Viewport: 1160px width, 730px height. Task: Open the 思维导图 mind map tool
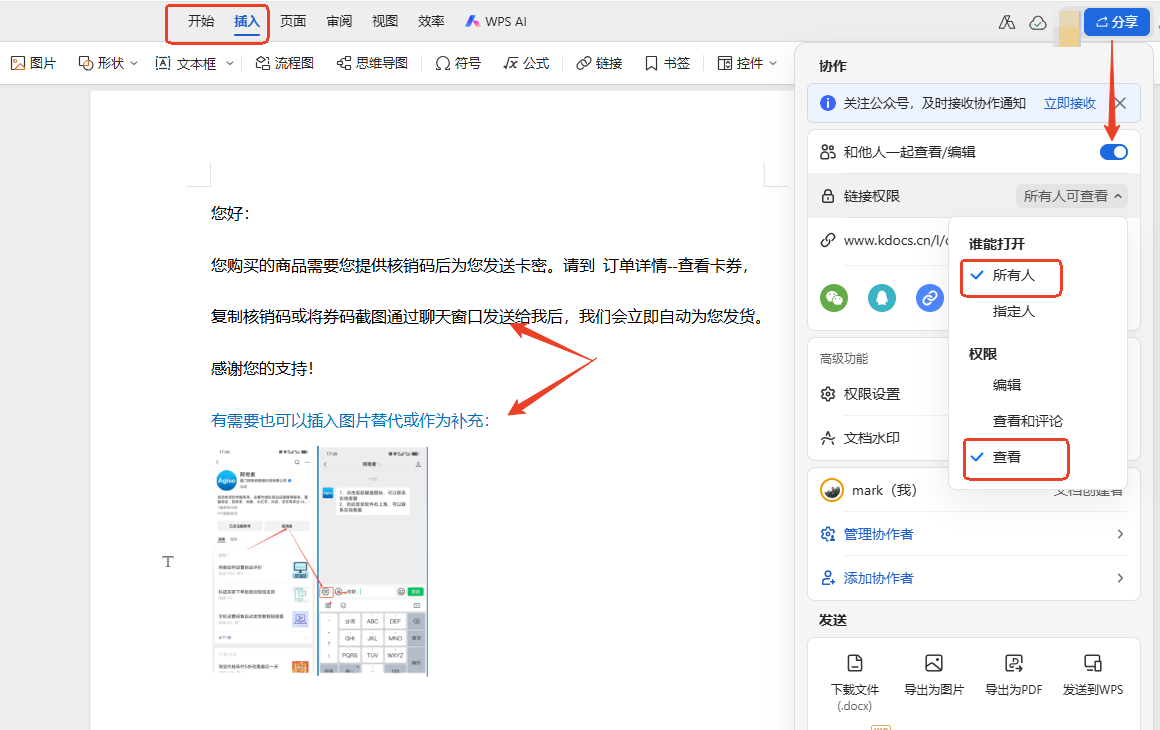pyautogui.click(x=372, y=64)
